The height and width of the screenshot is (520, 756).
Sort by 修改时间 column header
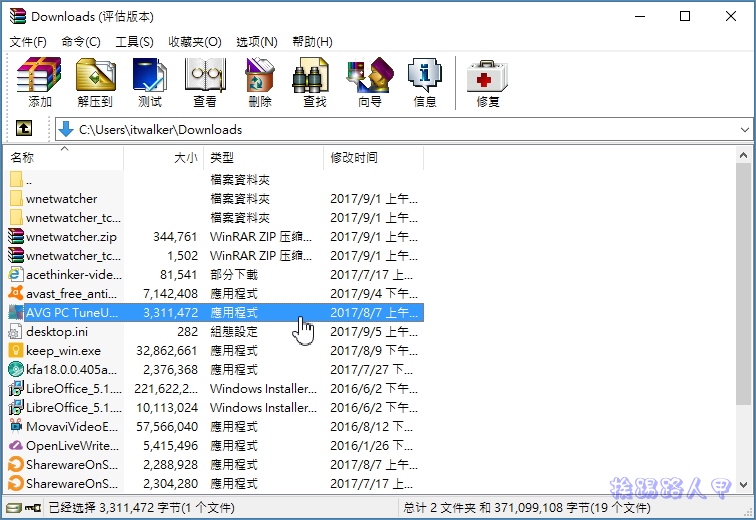(x=374, y=158)
